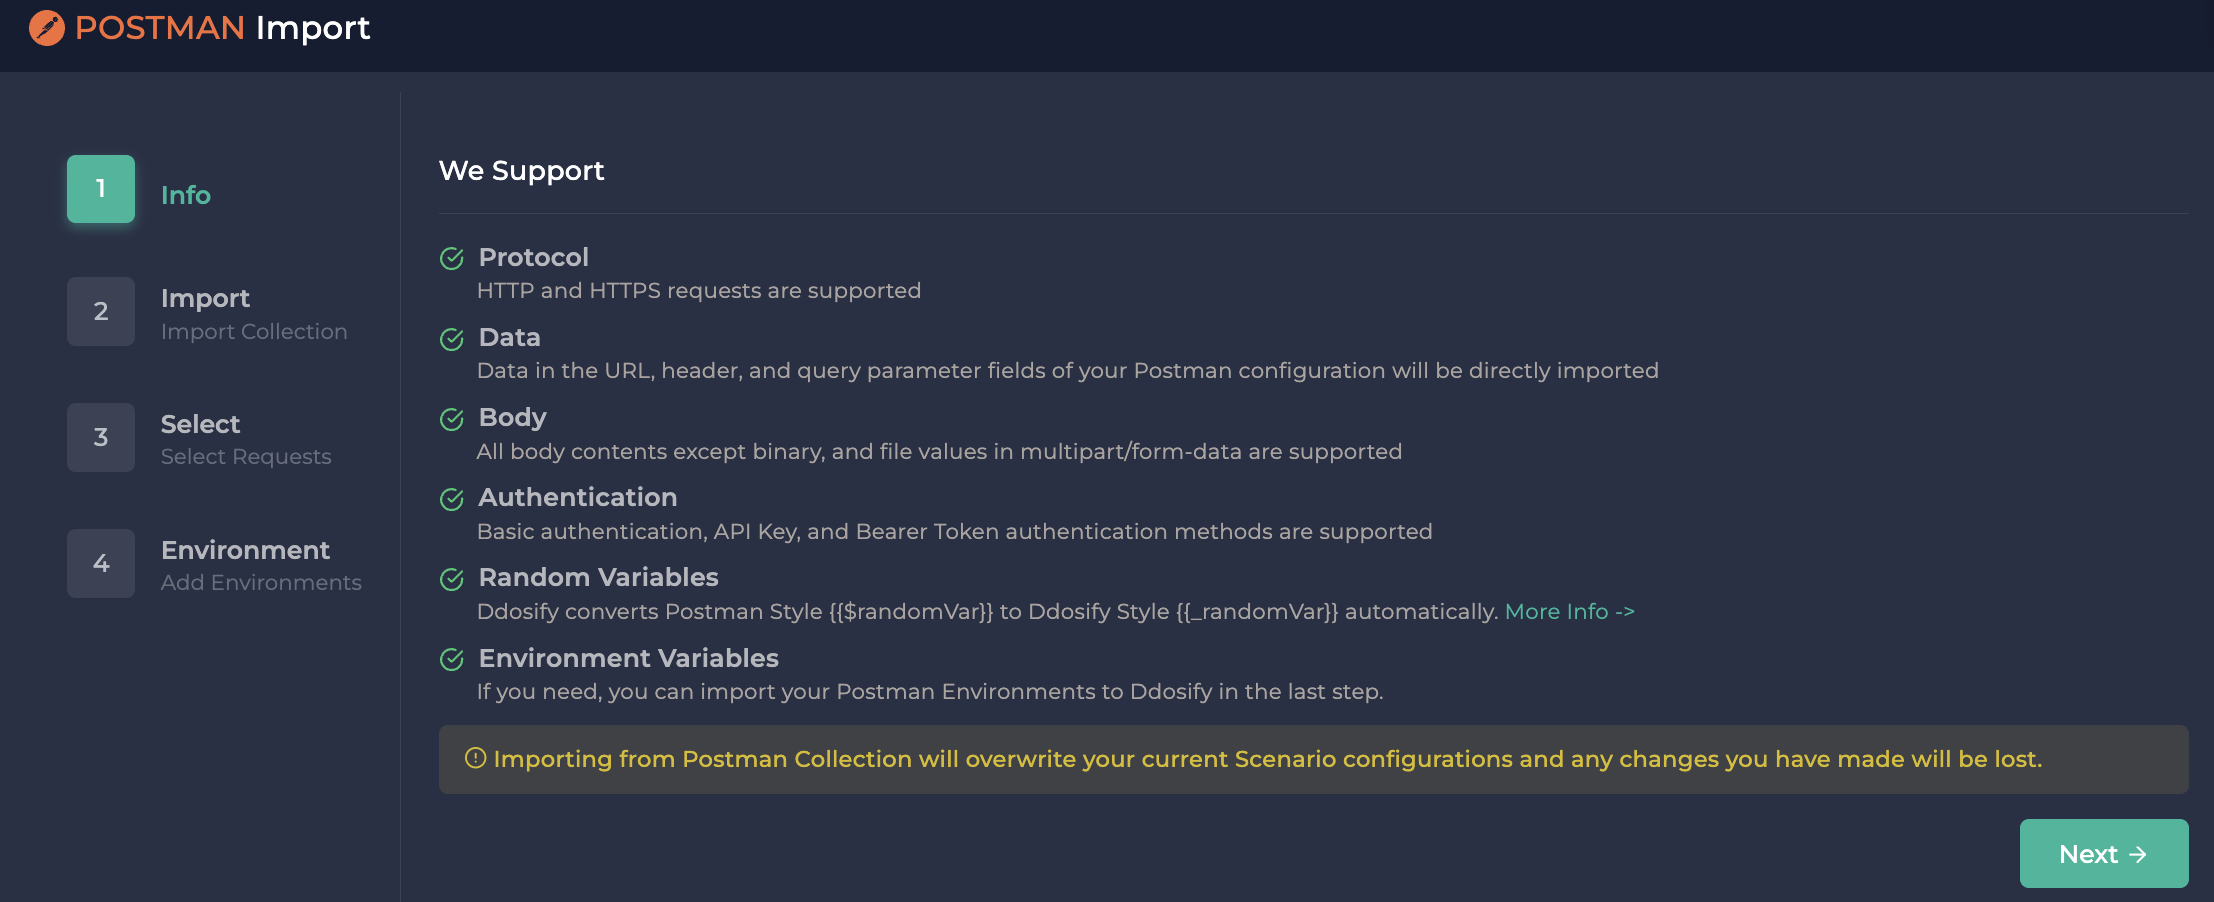This screenshot has width=2214, height=902.
Task: Click the Random Variables checkmark icon
Action: click(452, 579)
